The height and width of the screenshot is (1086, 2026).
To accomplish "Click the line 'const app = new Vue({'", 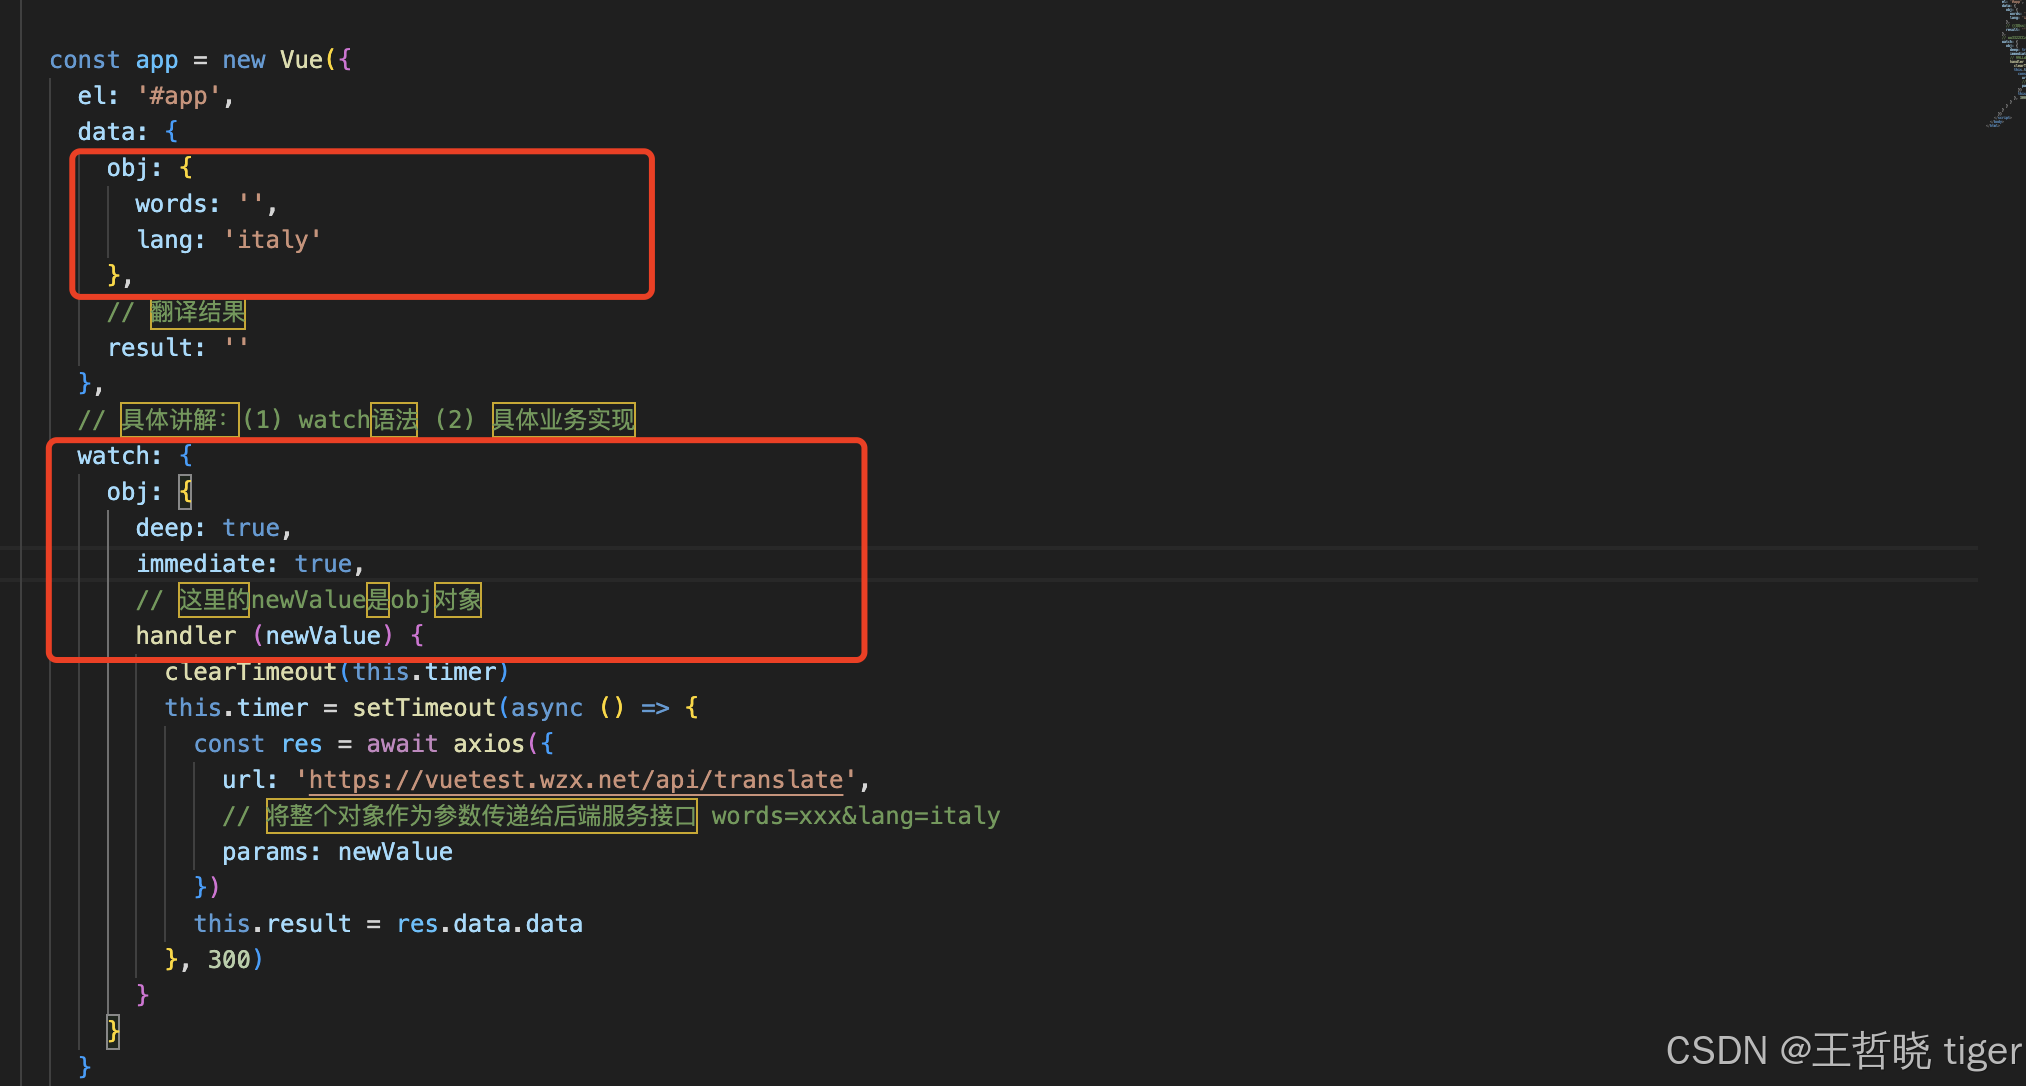I will click(x=200, y=60).
